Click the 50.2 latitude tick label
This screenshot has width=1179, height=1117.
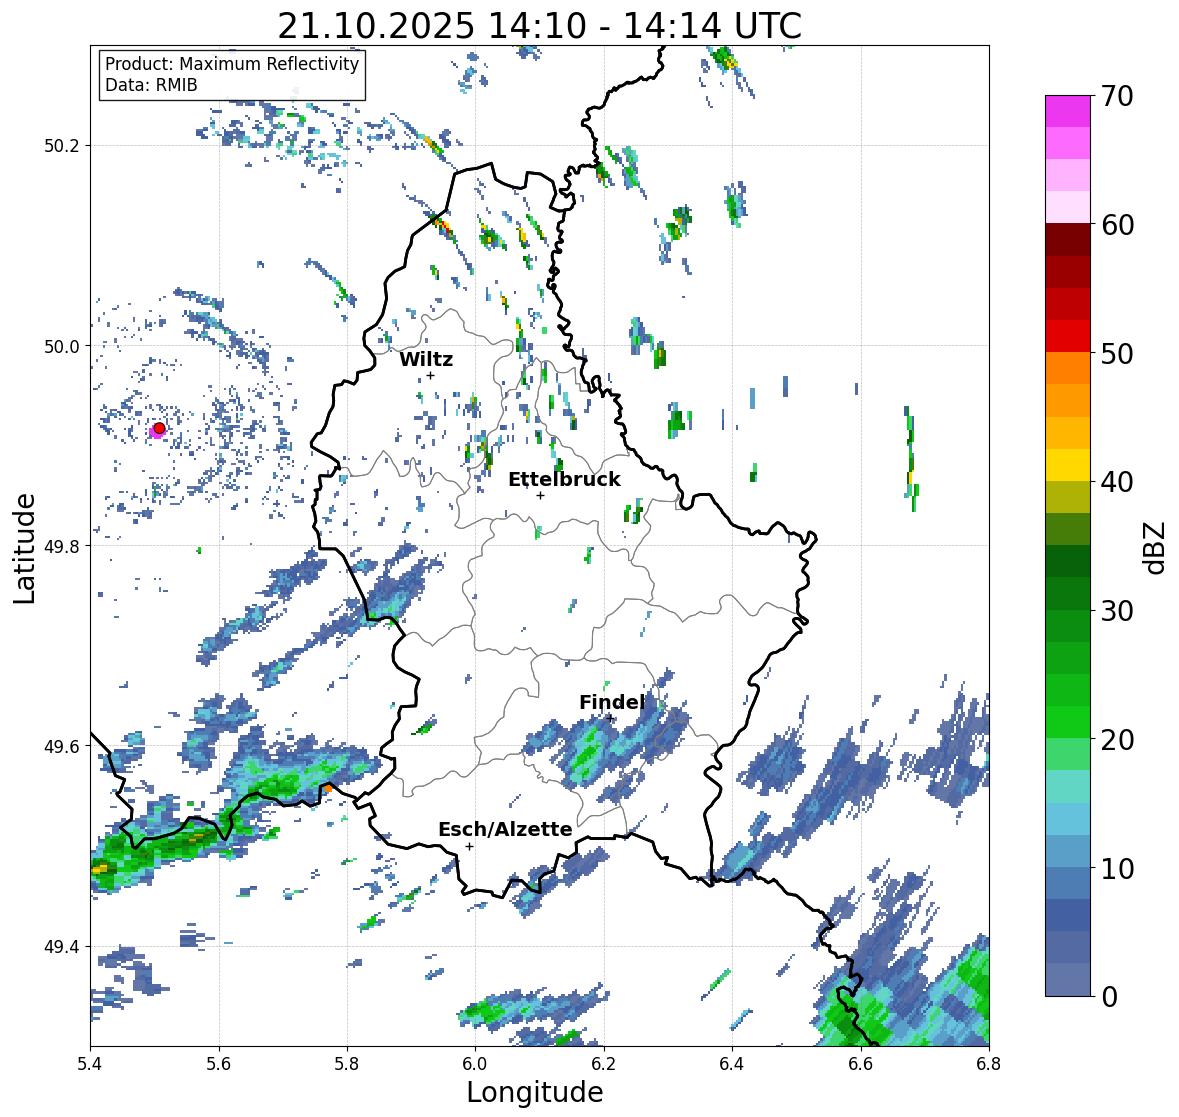(63, 146)
